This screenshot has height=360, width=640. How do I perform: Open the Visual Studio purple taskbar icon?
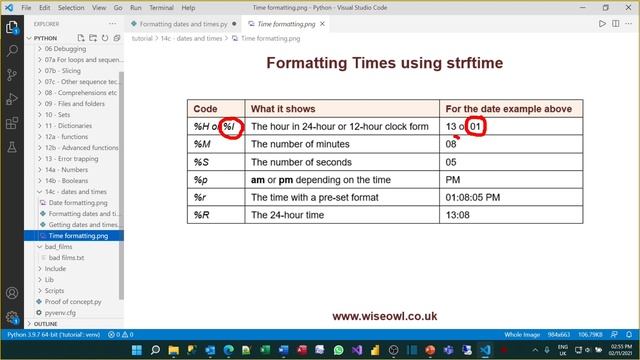point(357,350)
